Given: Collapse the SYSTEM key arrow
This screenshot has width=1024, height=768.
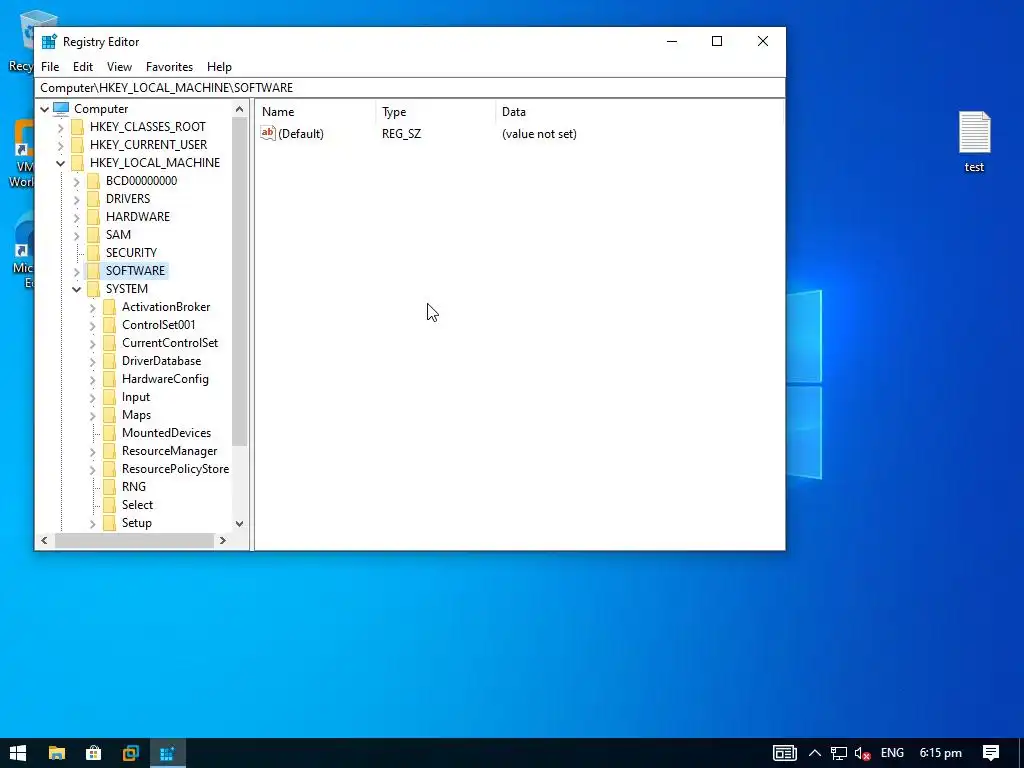Looking at the screenshot, I should [76, 289].
